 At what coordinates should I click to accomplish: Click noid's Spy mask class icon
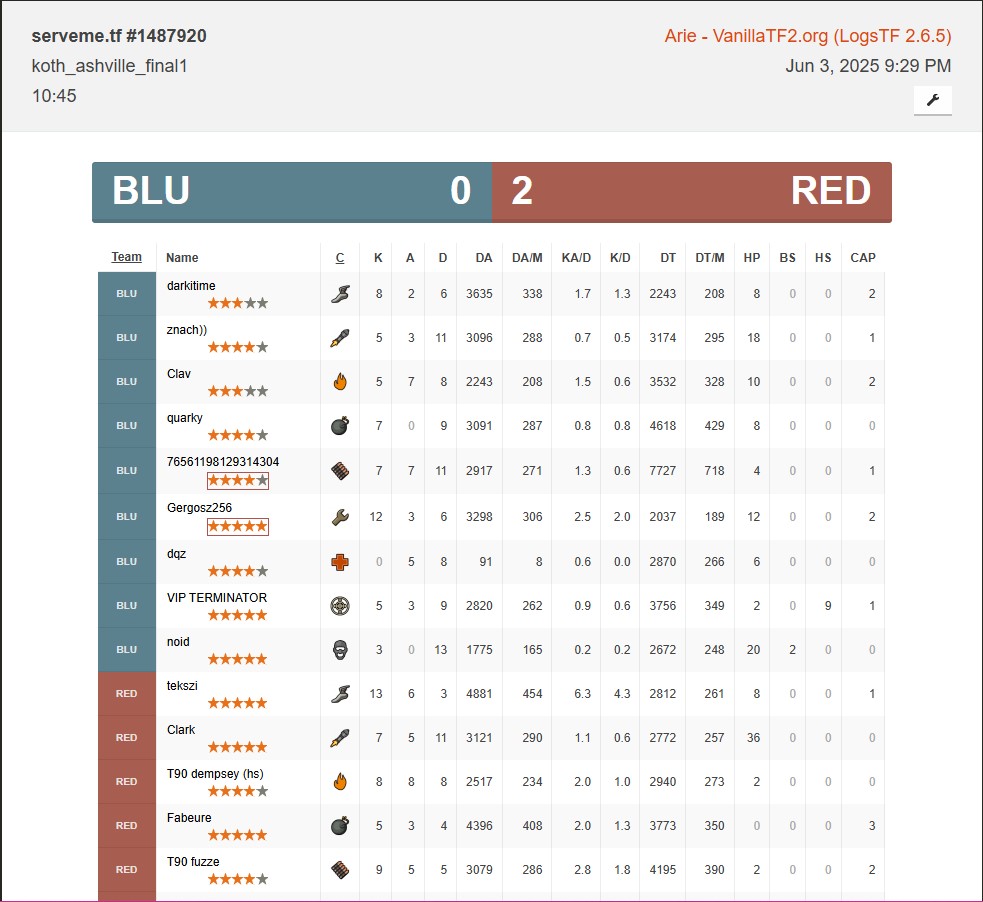340,650
